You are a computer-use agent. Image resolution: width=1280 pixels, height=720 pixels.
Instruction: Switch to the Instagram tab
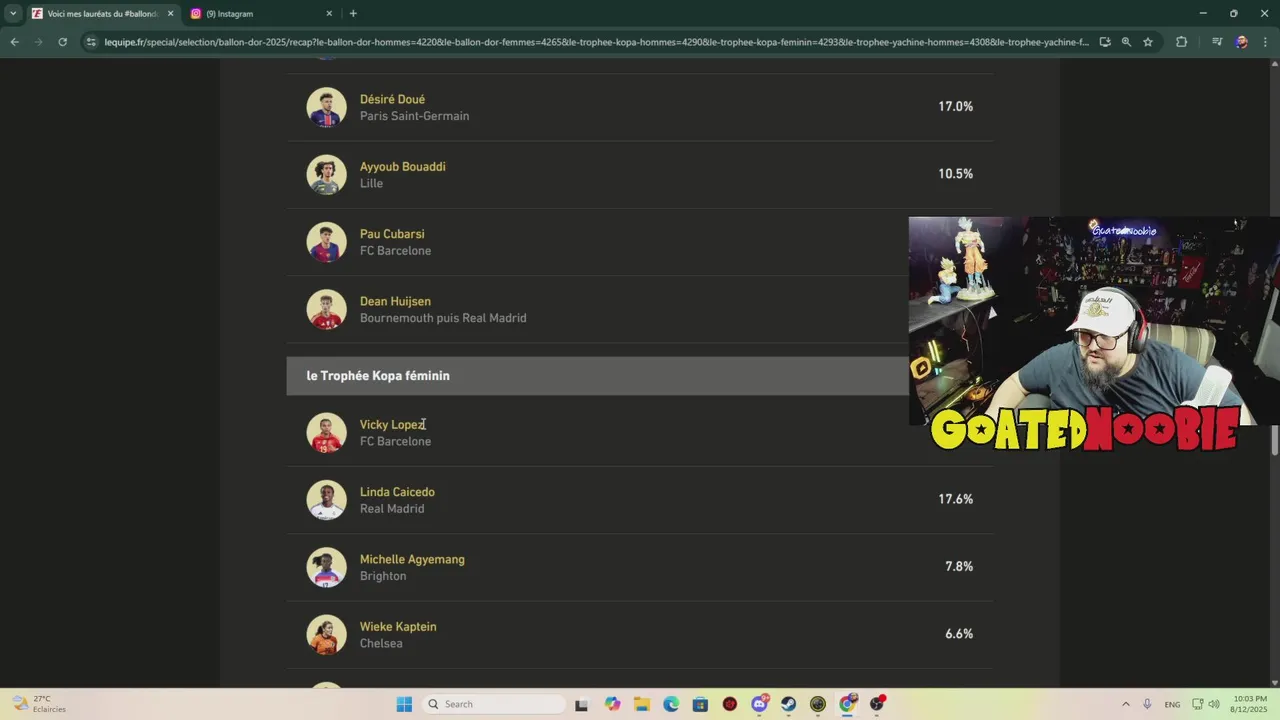point(262,13)
